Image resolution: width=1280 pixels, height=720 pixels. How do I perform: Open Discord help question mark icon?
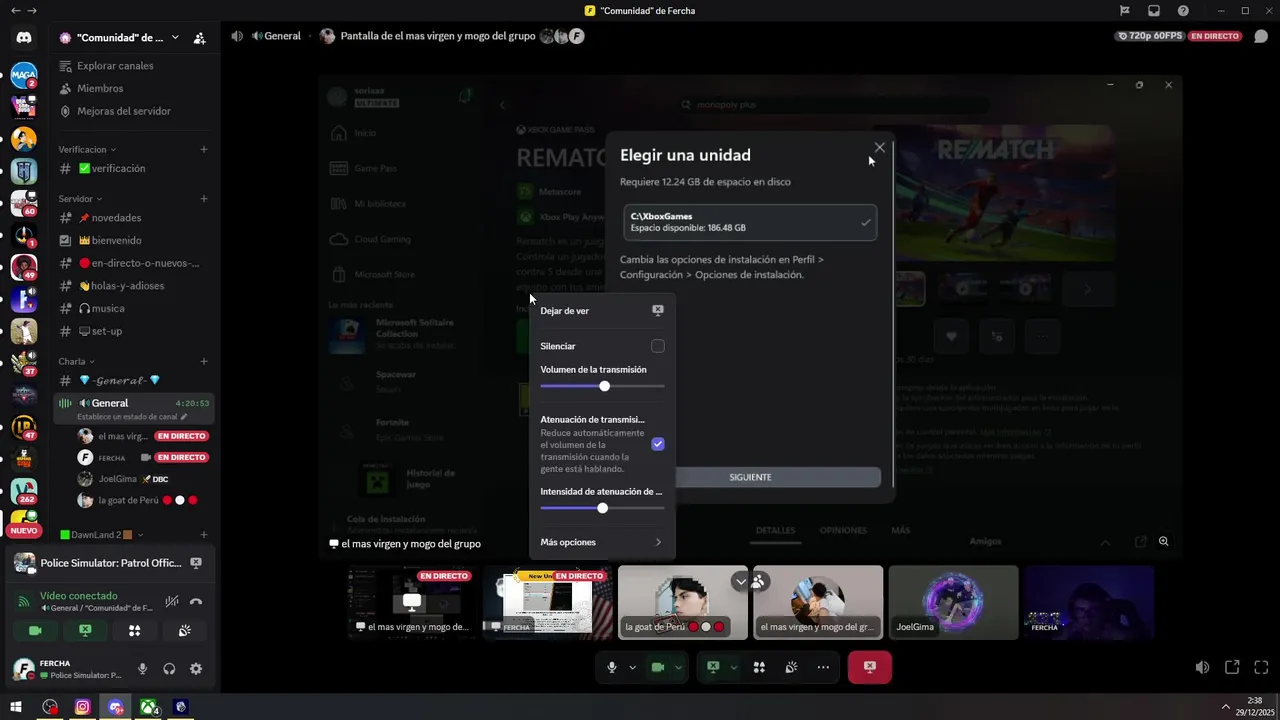[1184, 11]
